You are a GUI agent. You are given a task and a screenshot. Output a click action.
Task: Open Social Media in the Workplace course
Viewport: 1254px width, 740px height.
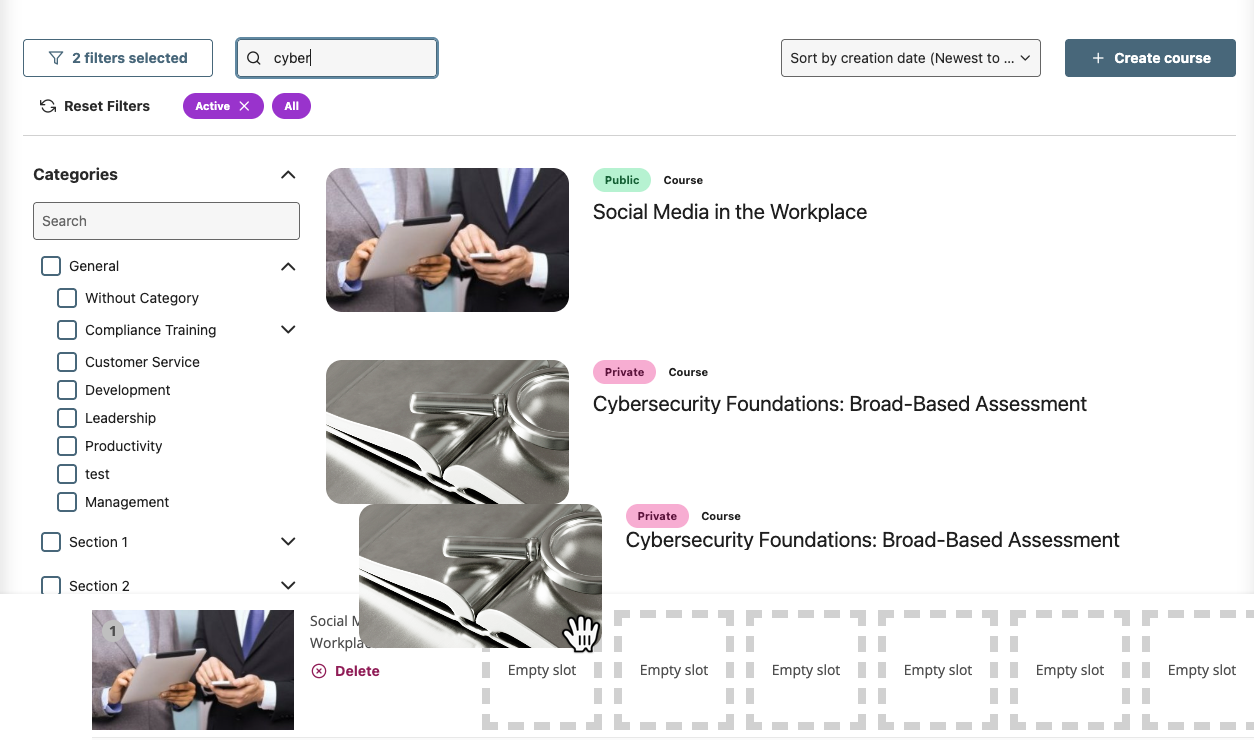(x=729, y=212)
